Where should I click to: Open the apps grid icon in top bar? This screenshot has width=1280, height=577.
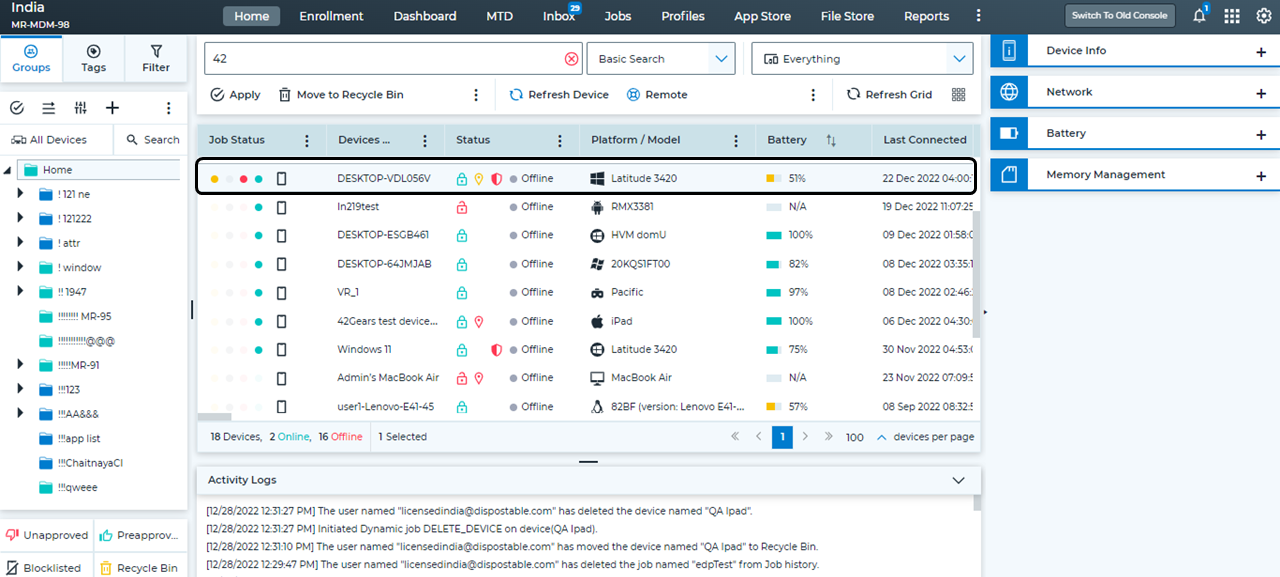click(x=1232, y=16)
